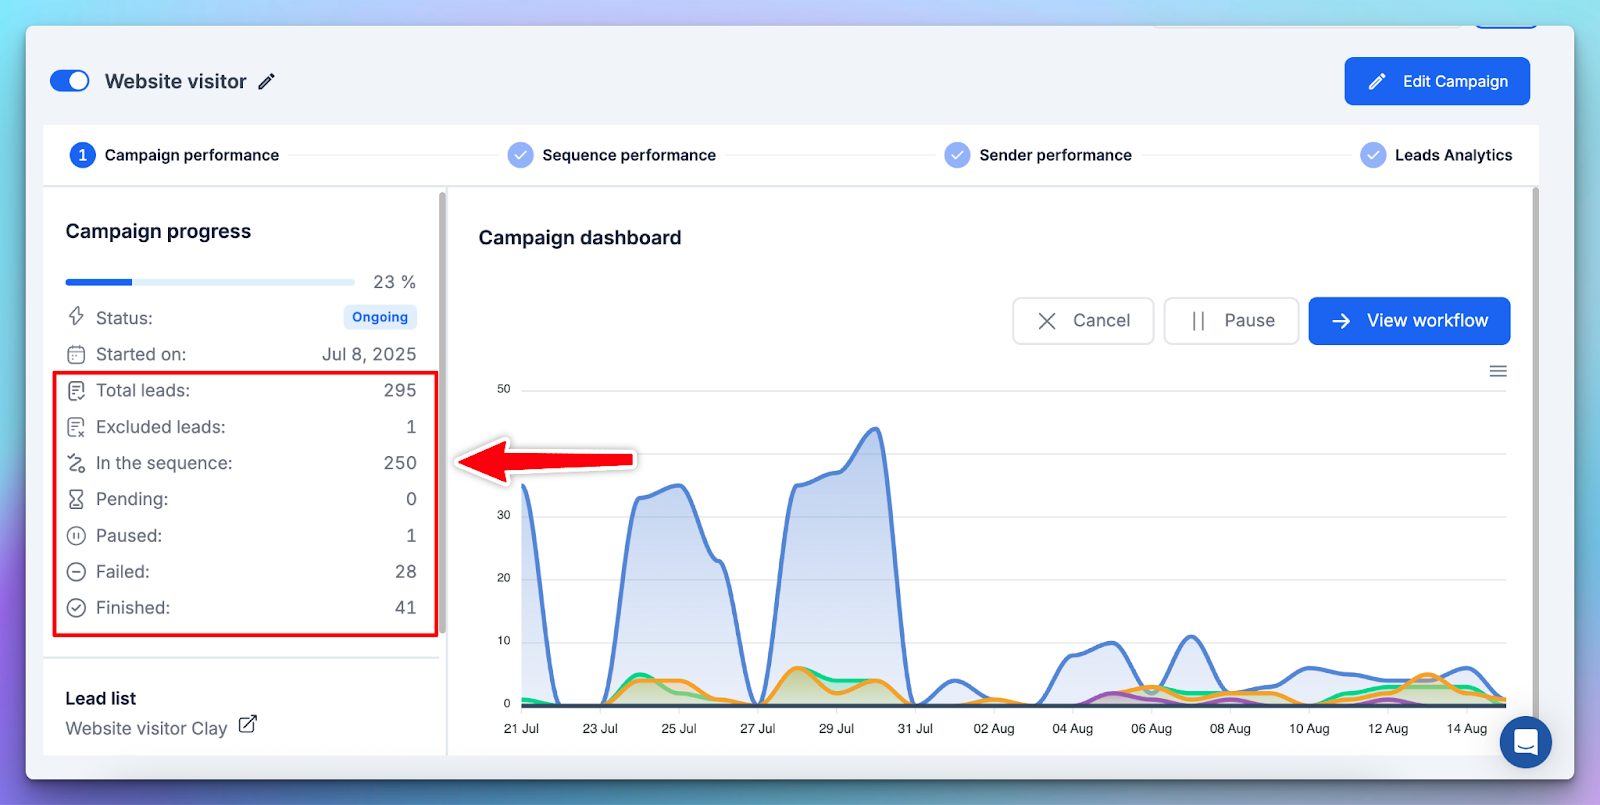Click the Failed minus-circle icon
Viewport: 1600px width, 805px height.
click(76, 572)
